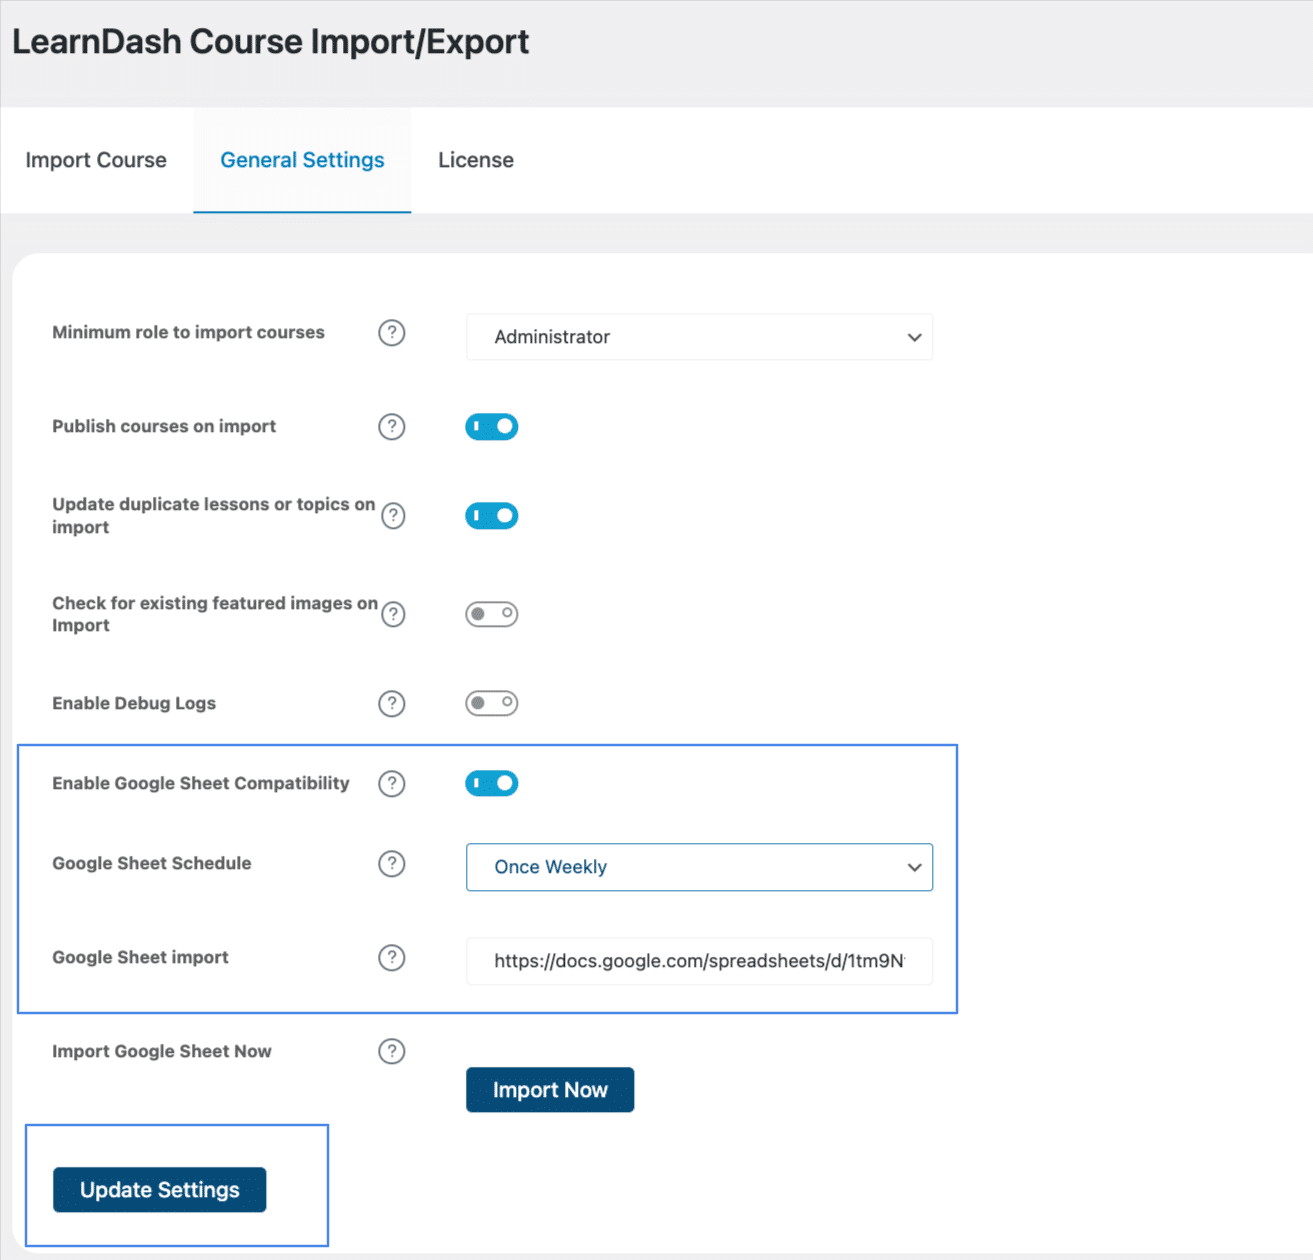Image resolution: width=1313 pixels, height=1260 pixels.
Task: Click the 'Minimum role to import courses' label
Action: [x=188, y=332]
